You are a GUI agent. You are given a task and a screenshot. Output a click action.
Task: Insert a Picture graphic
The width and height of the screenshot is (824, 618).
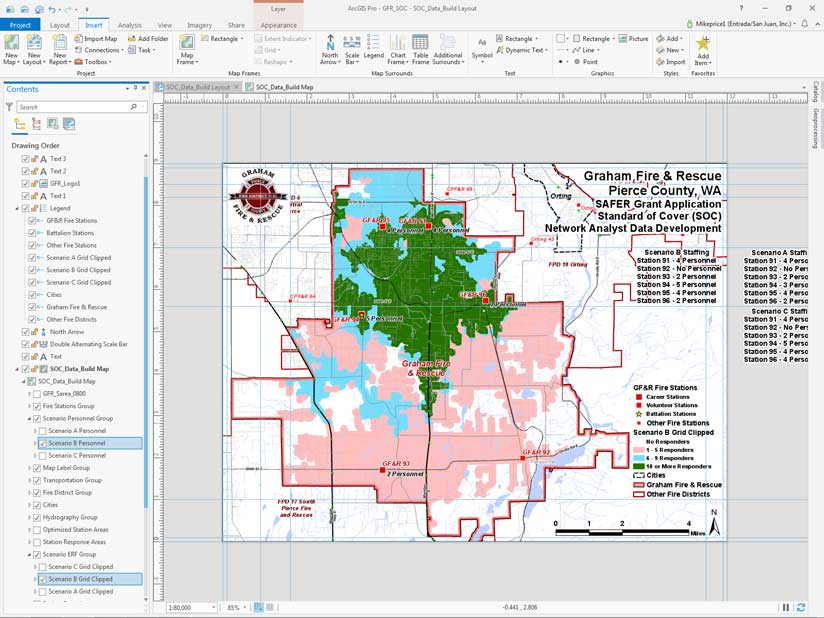tap(633, 38)
